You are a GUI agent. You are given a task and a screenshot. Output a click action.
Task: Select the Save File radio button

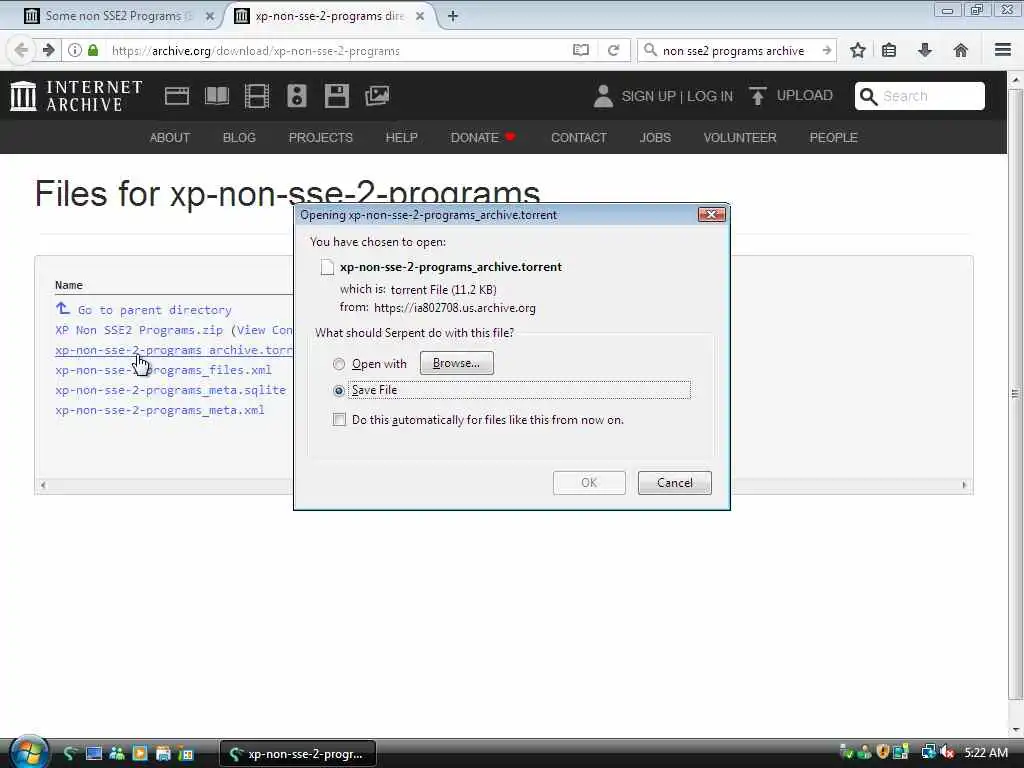(x=338, y=391)
